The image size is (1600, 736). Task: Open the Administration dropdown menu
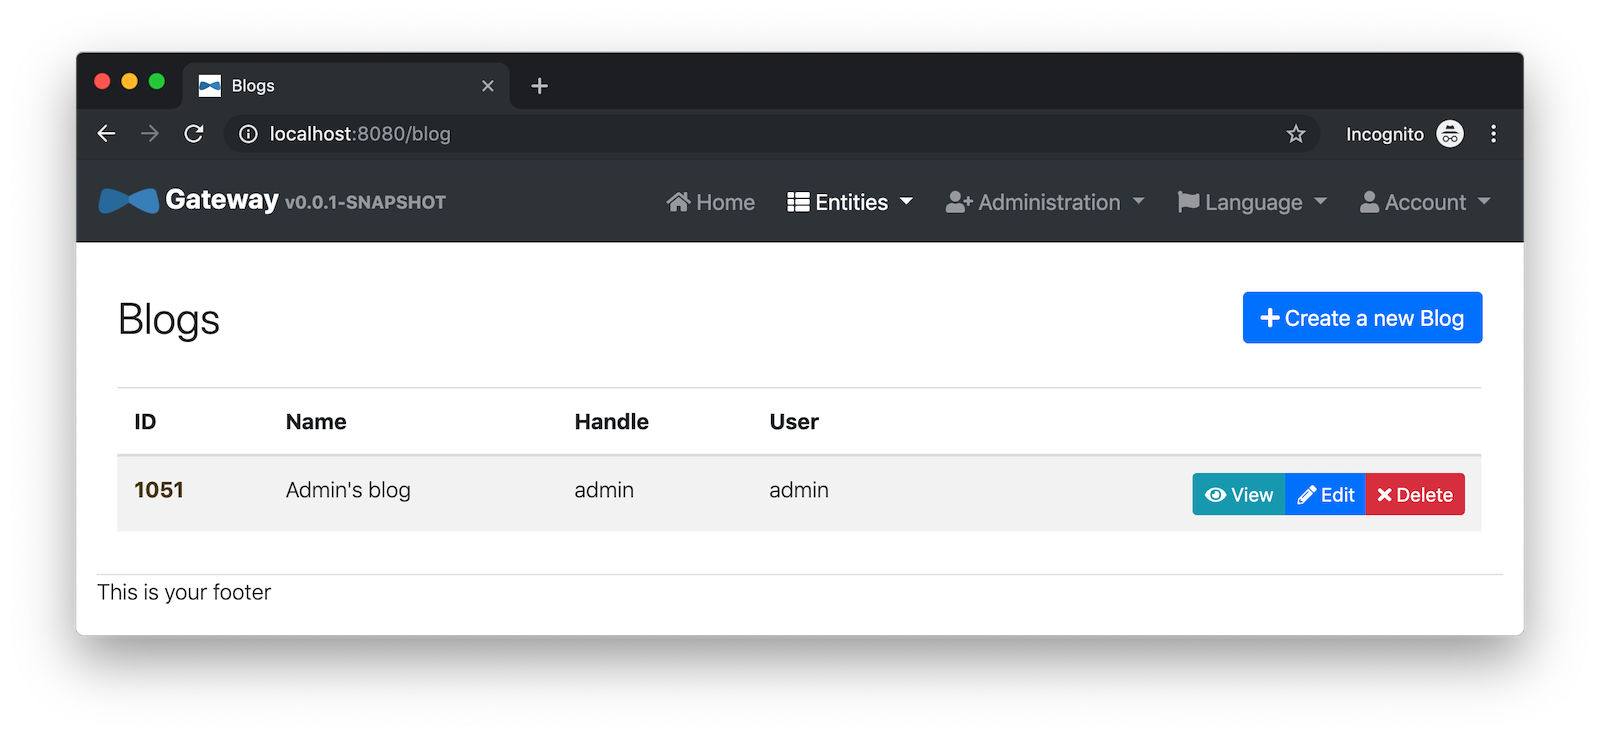tap(1045, 202)
